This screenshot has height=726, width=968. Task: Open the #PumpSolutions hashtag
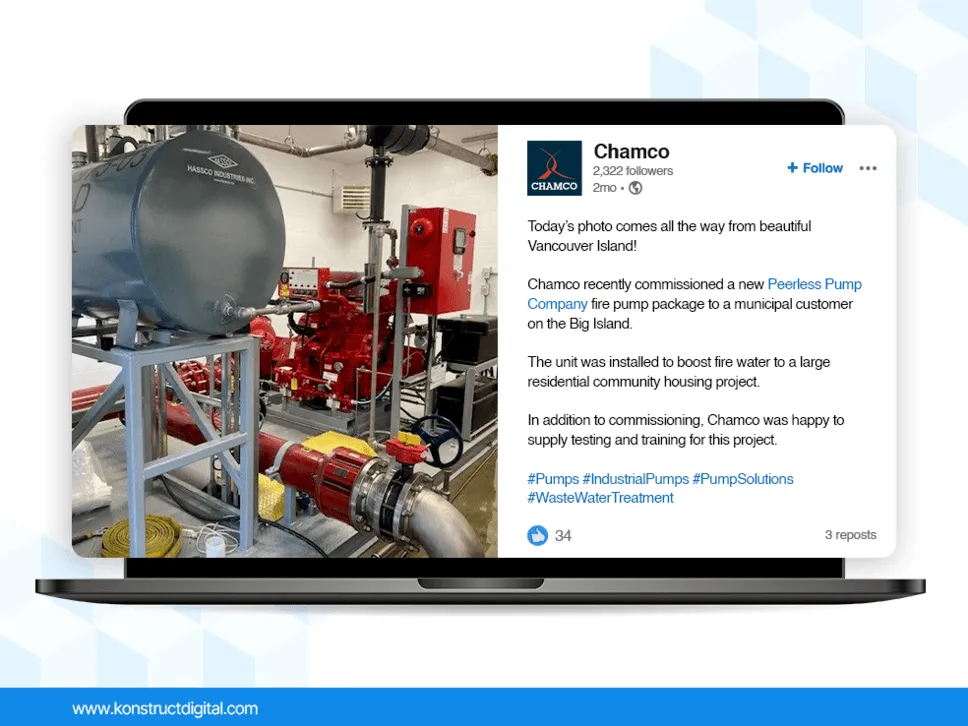tap(743, 478)
